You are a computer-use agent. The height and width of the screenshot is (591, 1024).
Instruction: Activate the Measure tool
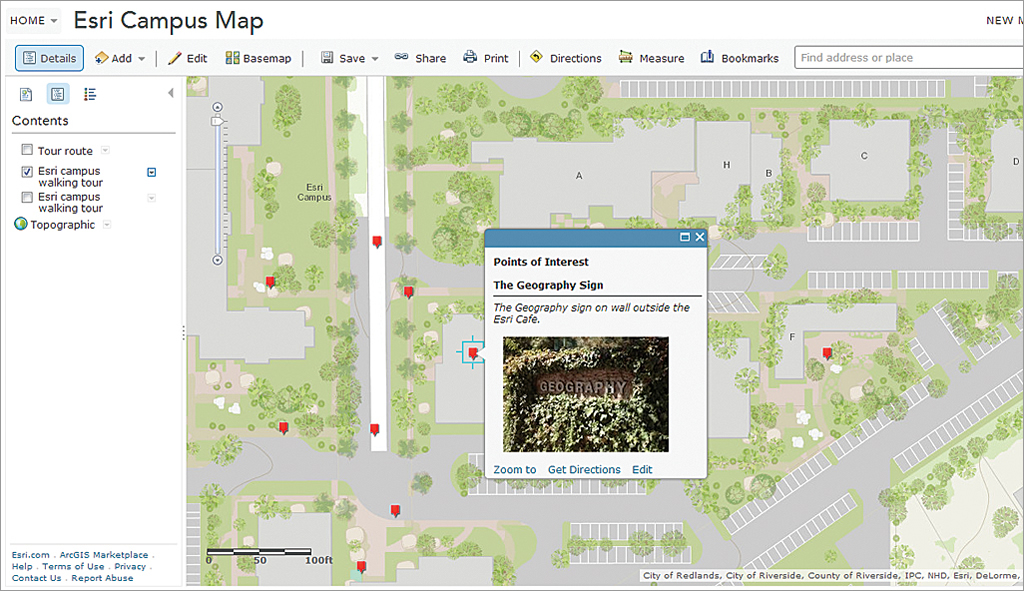click(x=651, y=58)
